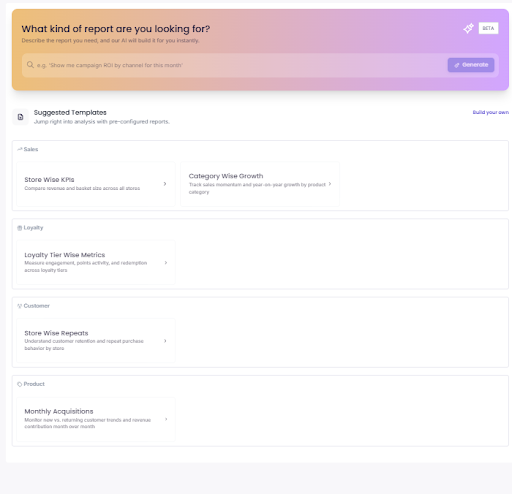Expand the Monthly Acquisitions chevron
Screen dimensions: 512x494
pyautogui.click(x=166, y=419)
